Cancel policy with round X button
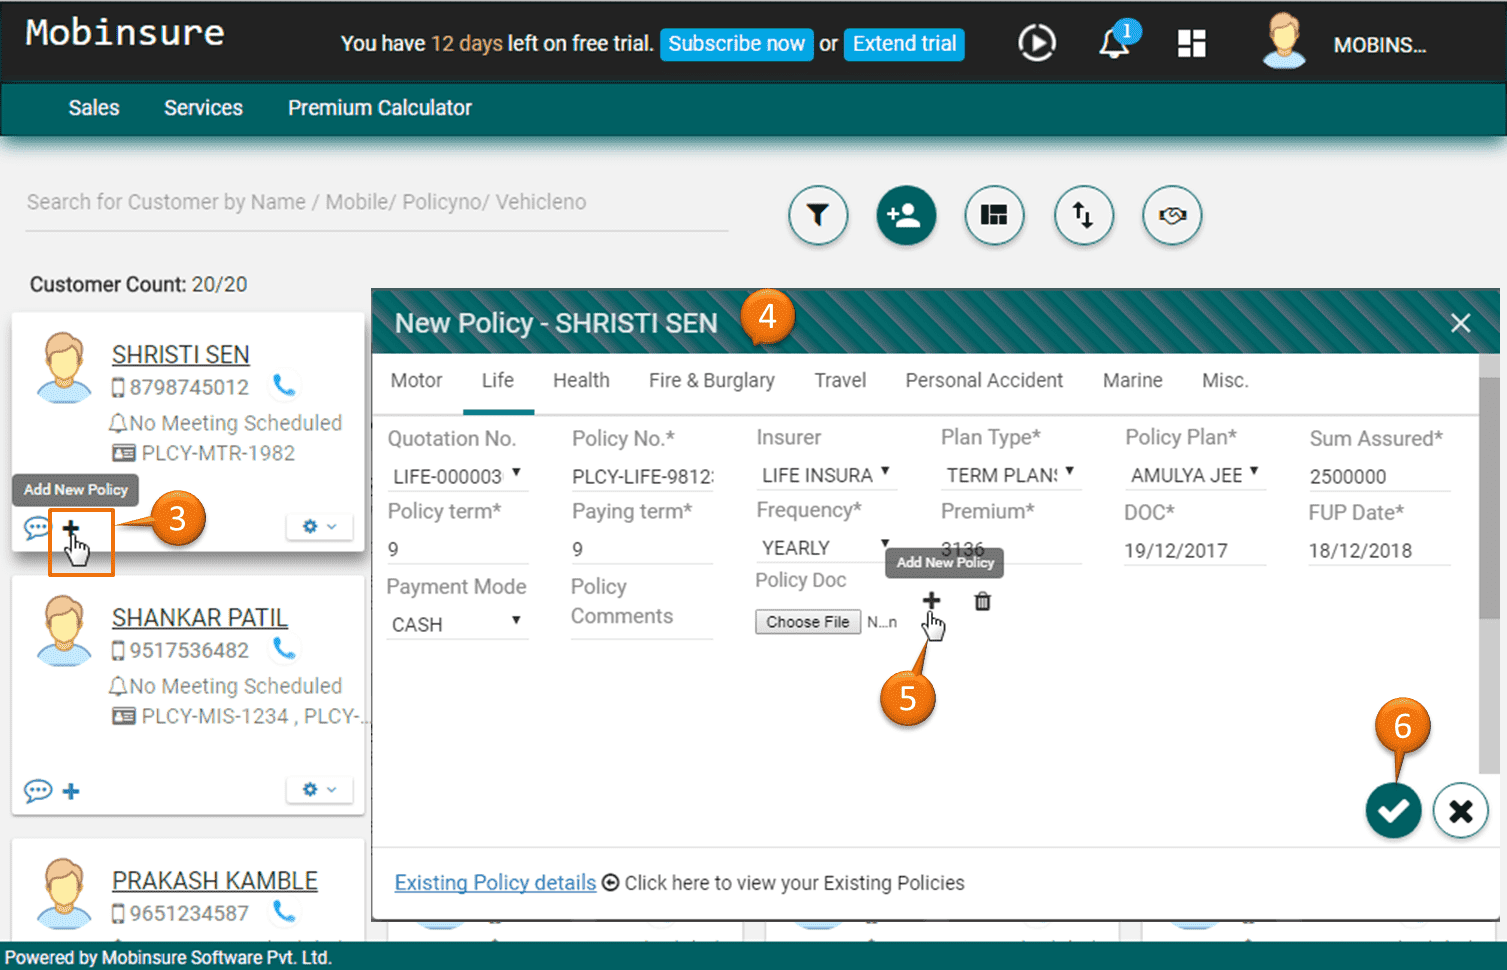The width and height of the screenshot is (1507, 970). tap(1460, 810)
